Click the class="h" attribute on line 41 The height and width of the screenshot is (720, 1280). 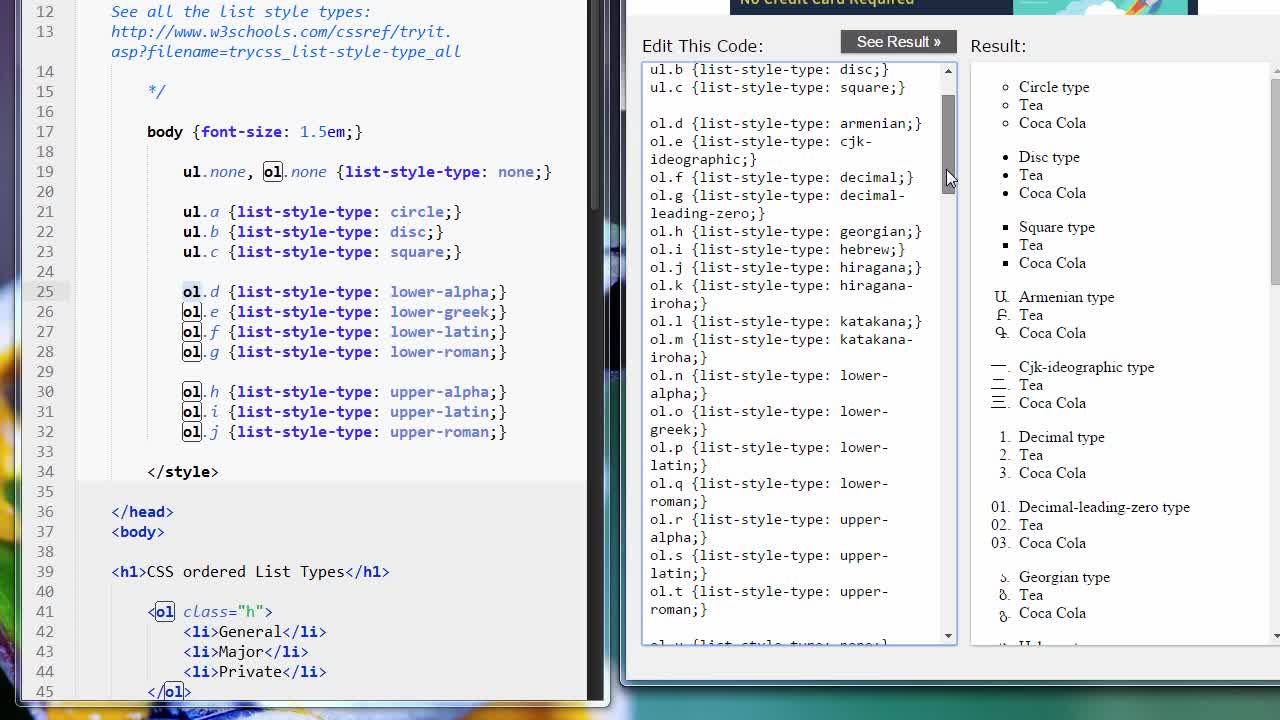(223, 612)
